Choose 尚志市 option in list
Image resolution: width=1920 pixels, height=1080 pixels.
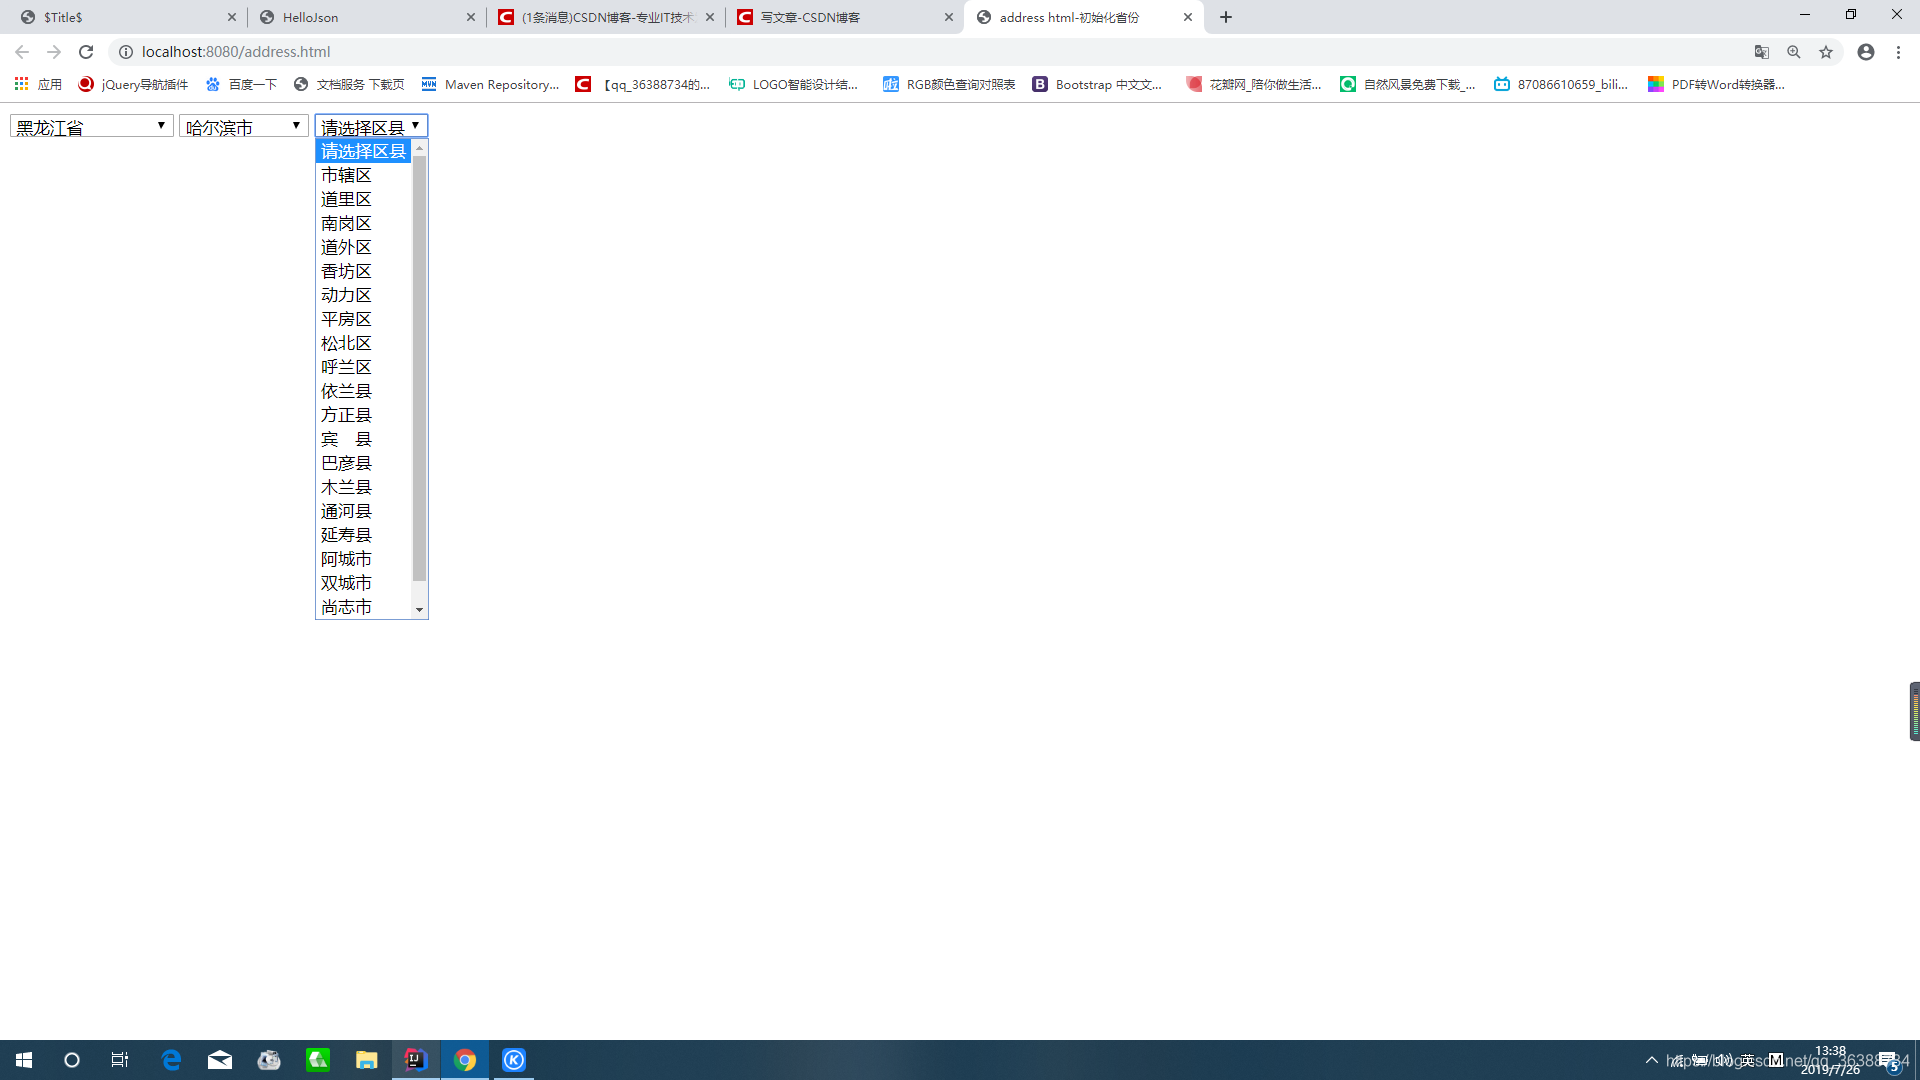346,607
